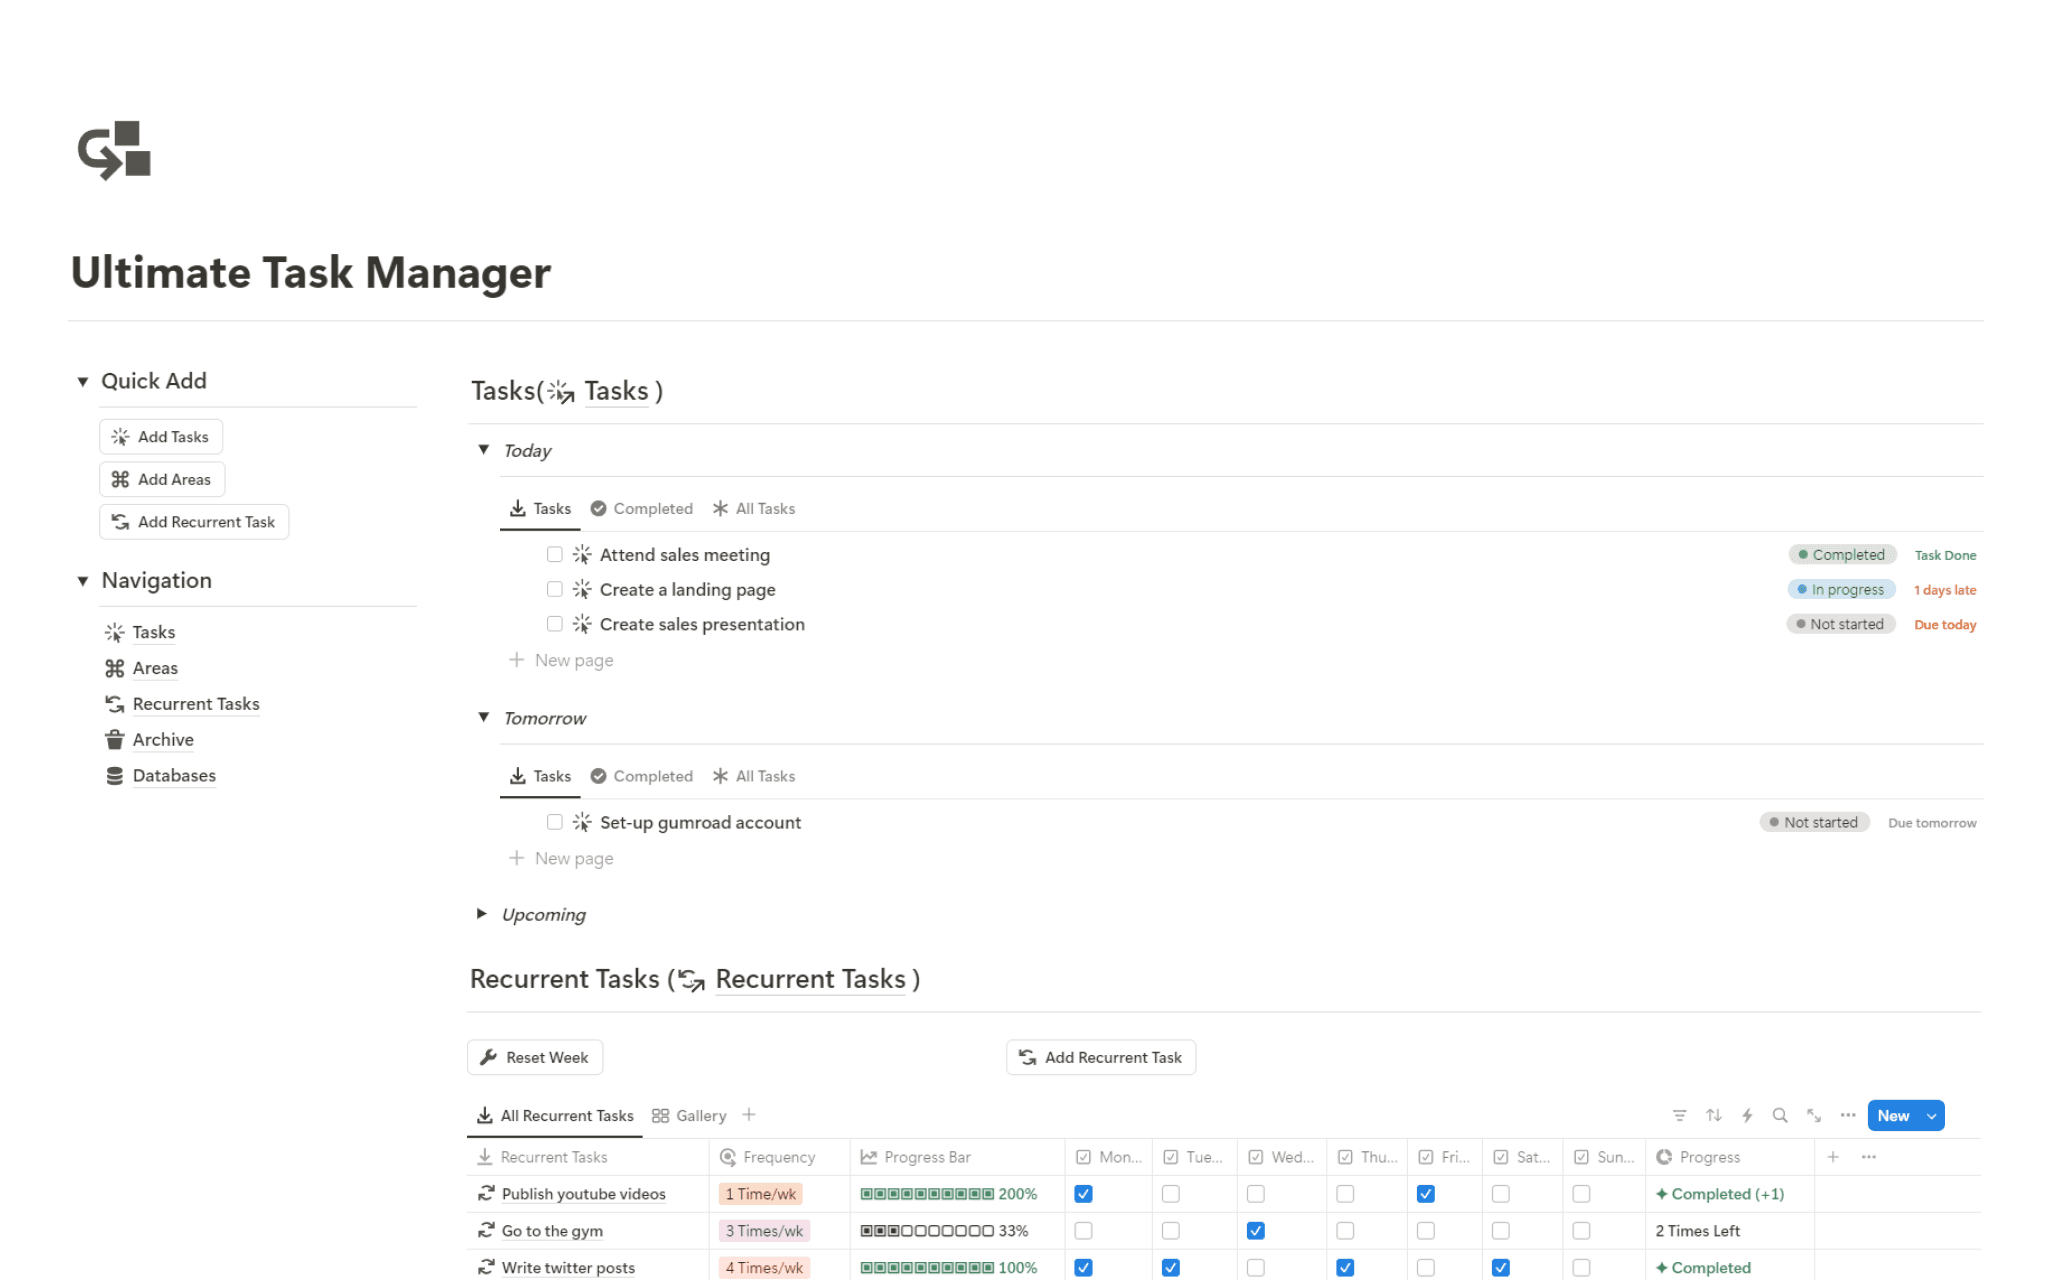The width and height of the screenshot is (2048, 1280).
Task: Enable Wednesday for Publish youtube videos
Action: pyautogui.click(x=1255, y=1193)
